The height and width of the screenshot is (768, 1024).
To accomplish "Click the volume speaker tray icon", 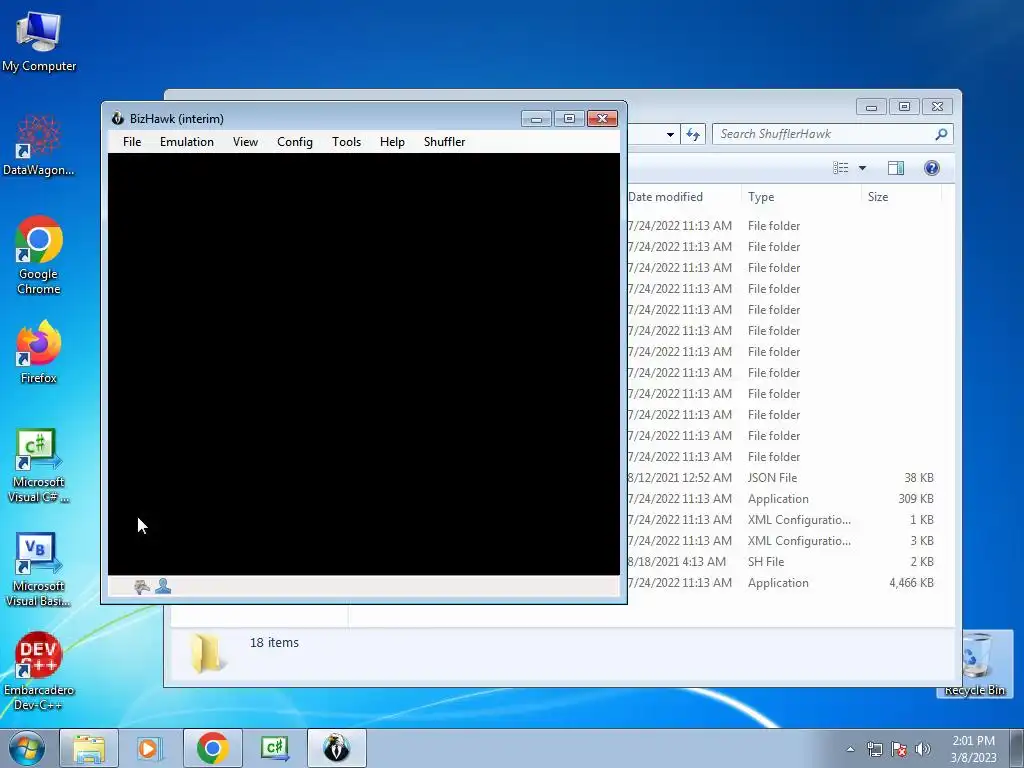I will click(x=923, y=749).
